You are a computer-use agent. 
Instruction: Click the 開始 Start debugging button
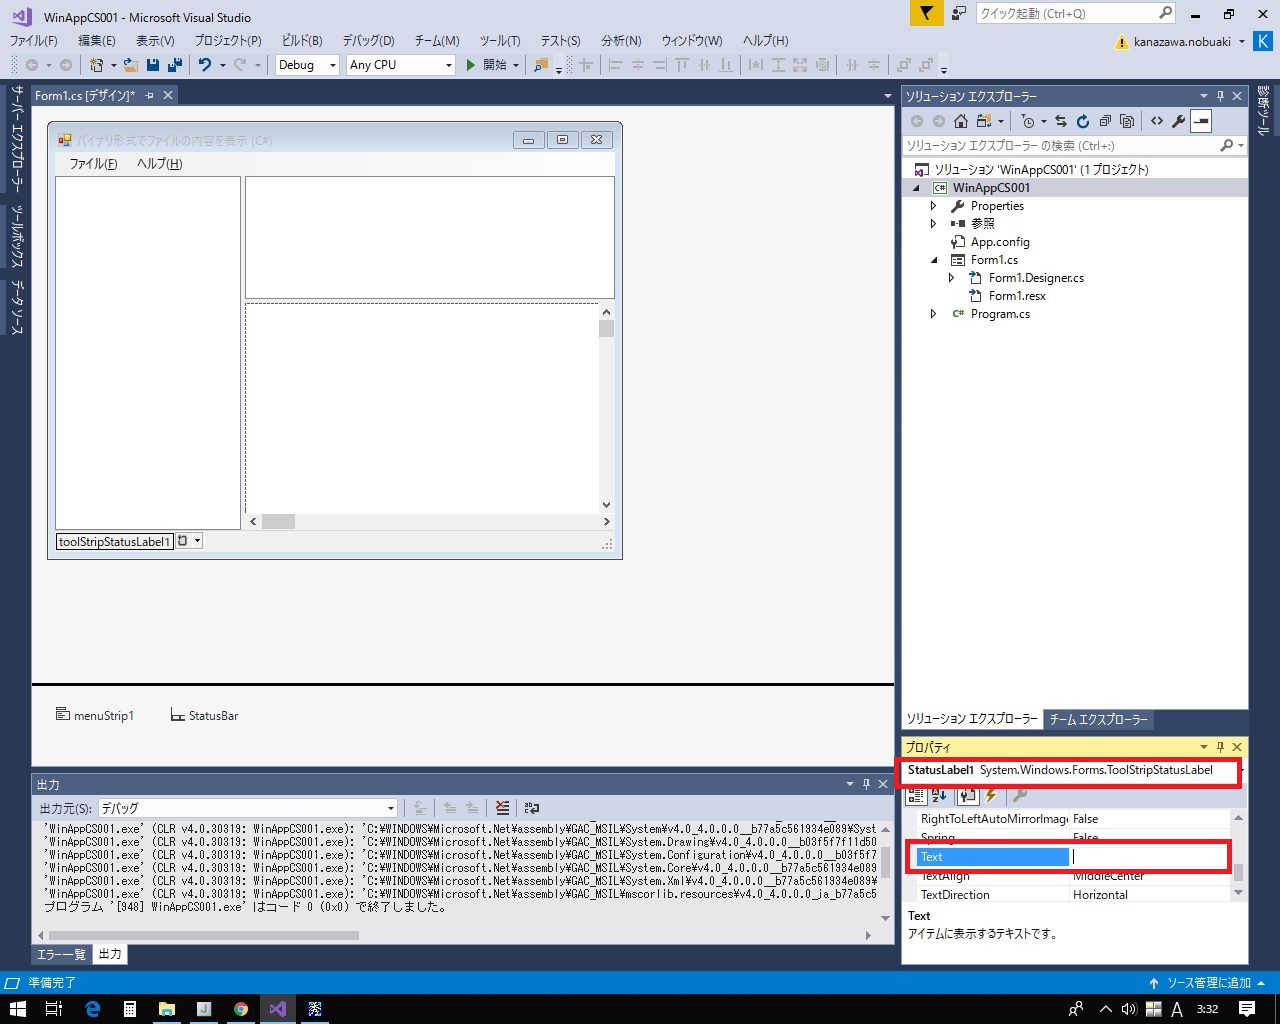486,65
